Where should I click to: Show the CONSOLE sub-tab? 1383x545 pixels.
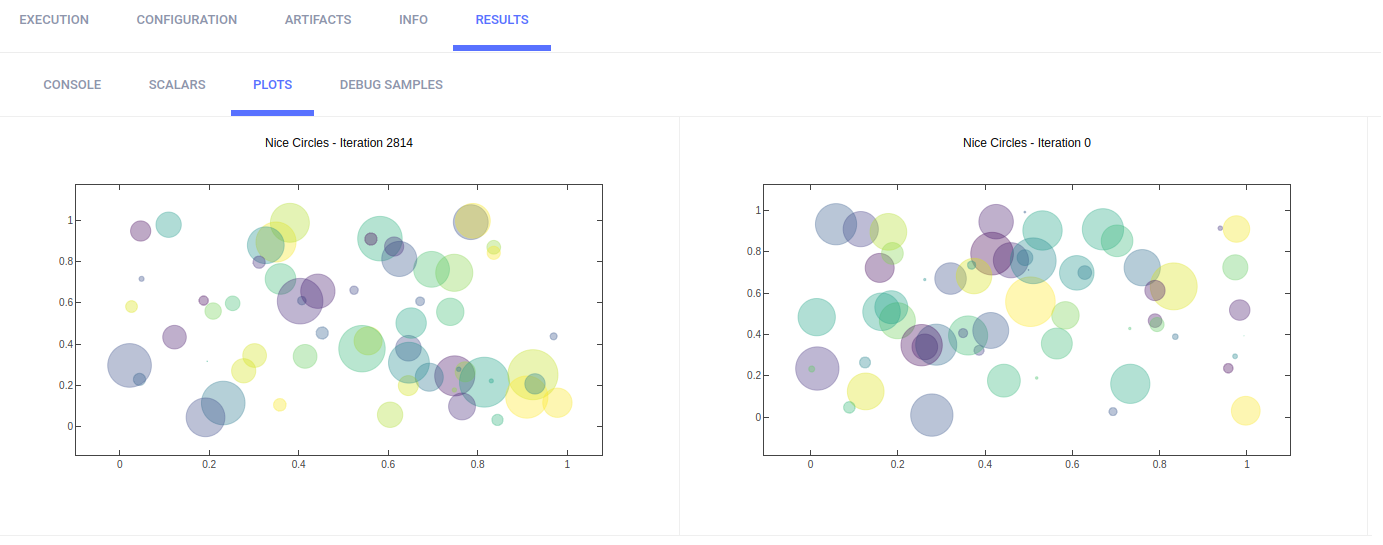click(x=72, y=85)
